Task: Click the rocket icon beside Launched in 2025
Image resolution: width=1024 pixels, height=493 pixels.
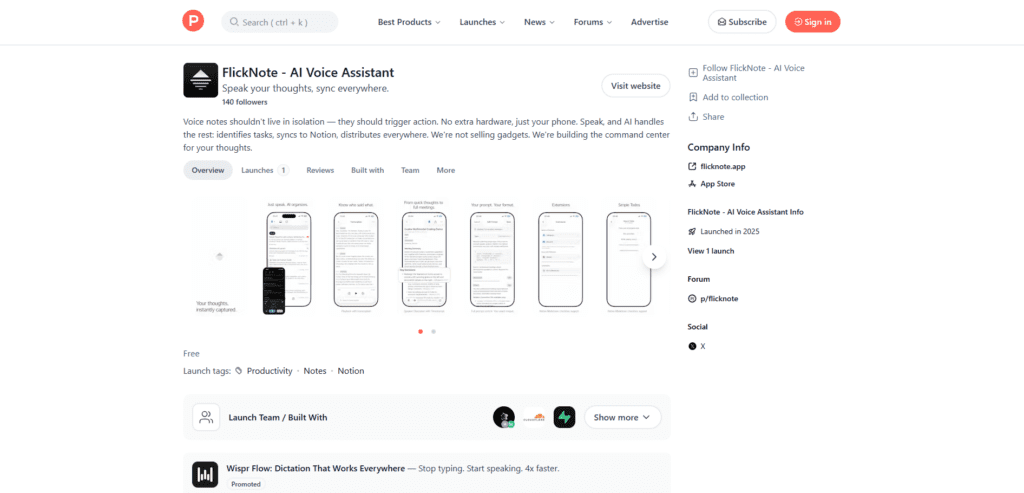Action: 692,232
